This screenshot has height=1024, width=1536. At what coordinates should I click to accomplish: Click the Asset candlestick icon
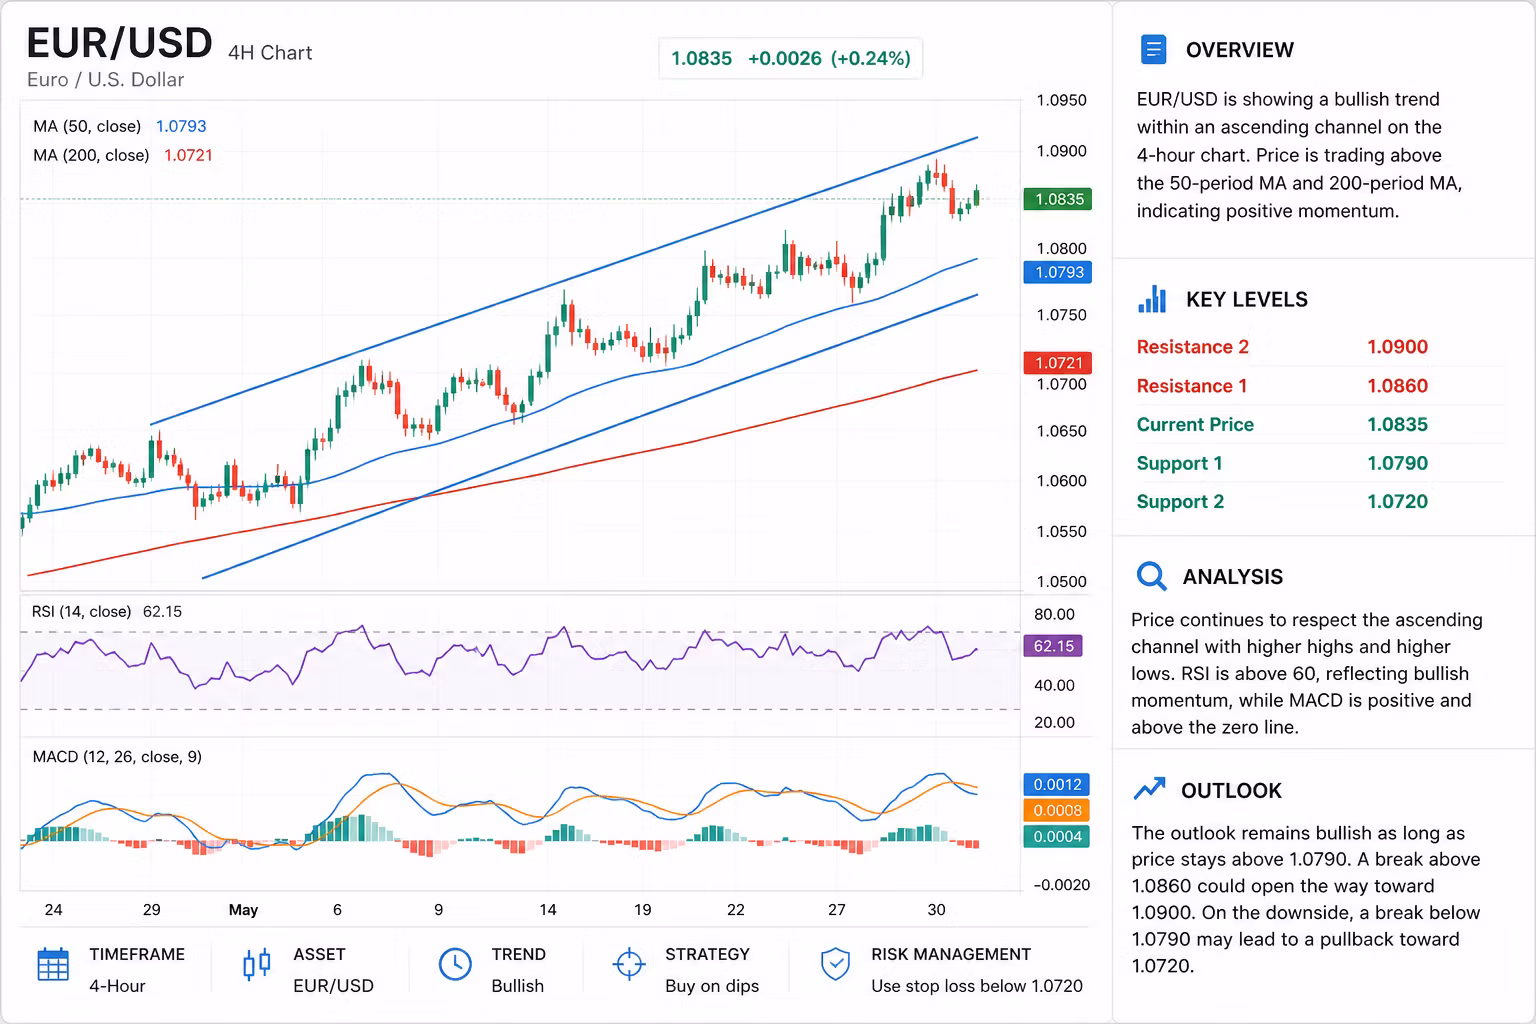click(x=257, y=964)
